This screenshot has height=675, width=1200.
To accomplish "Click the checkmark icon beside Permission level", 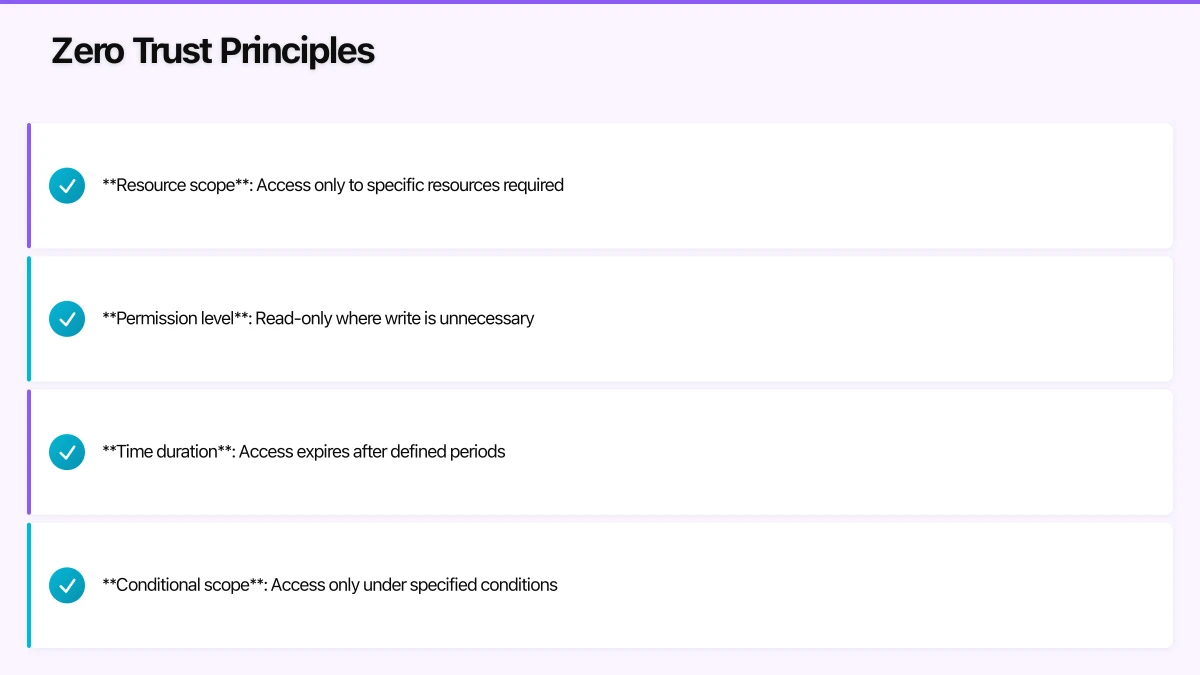I will click(x=67, y=319).
